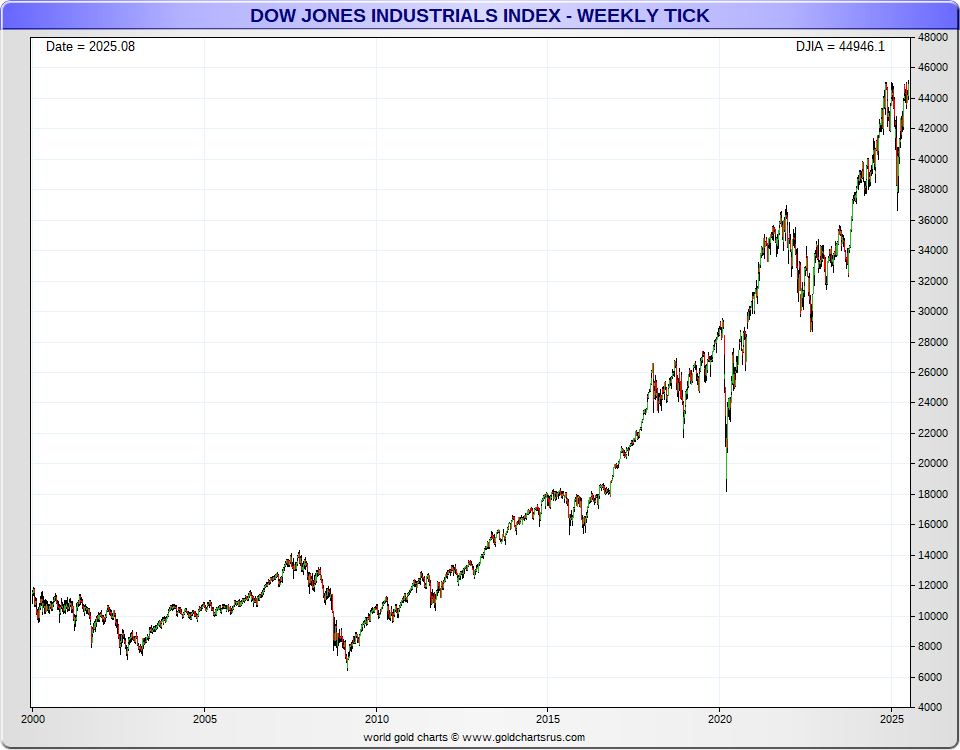Click the 2025 x-axis year label

click(x=891, y=719)
